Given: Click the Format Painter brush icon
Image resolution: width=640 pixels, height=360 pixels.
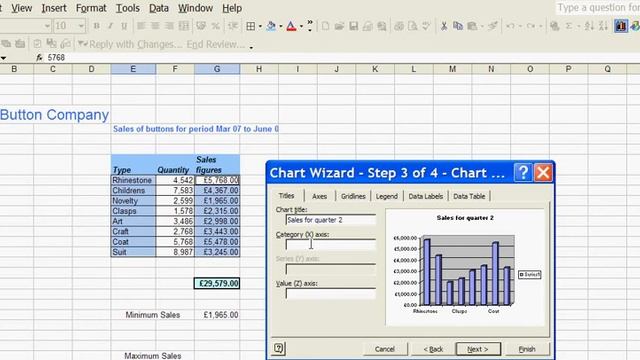Looking at the screenshot, I should 493,26.
